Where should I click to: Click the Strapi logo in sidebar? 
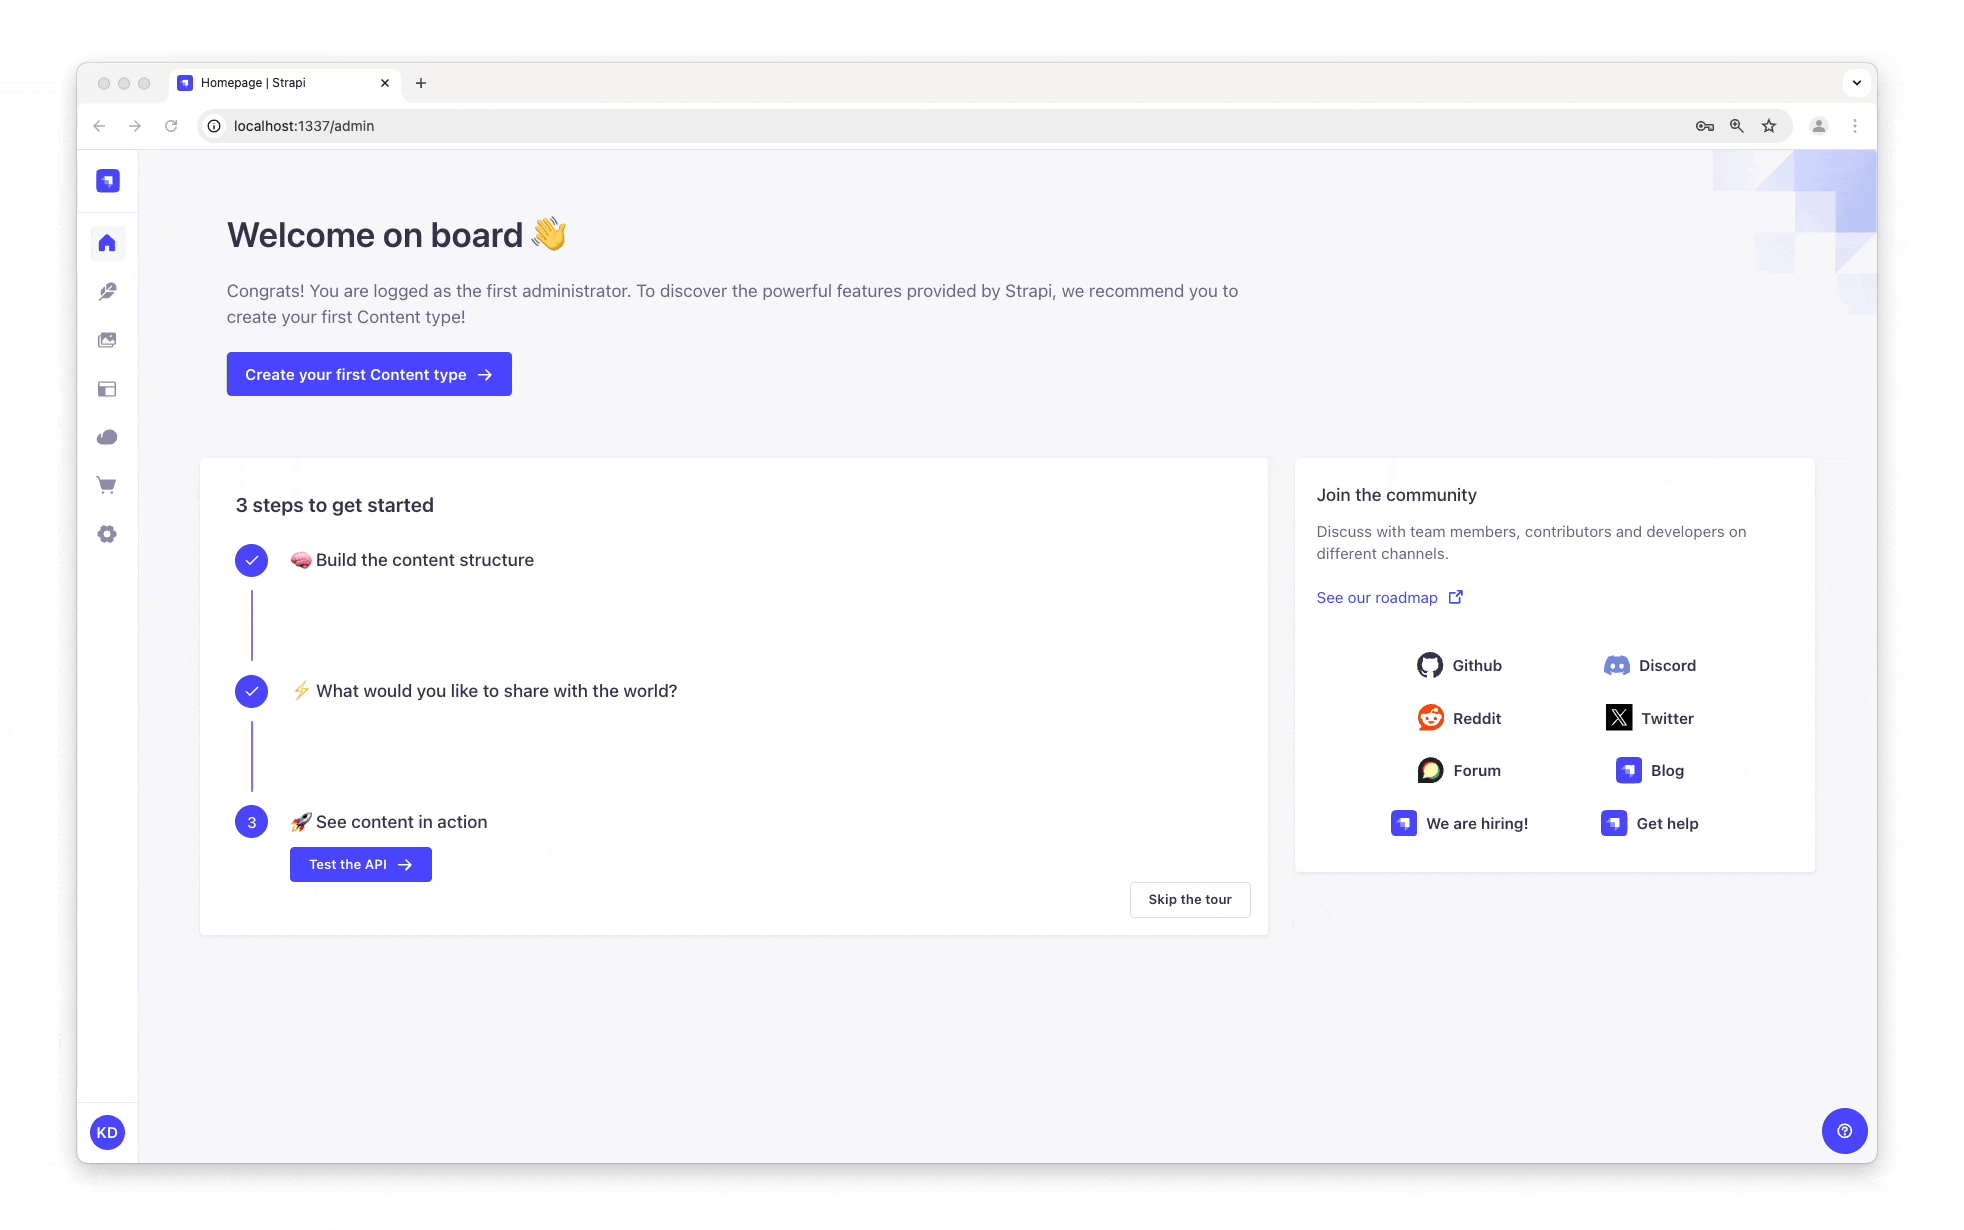pos(108,181)
